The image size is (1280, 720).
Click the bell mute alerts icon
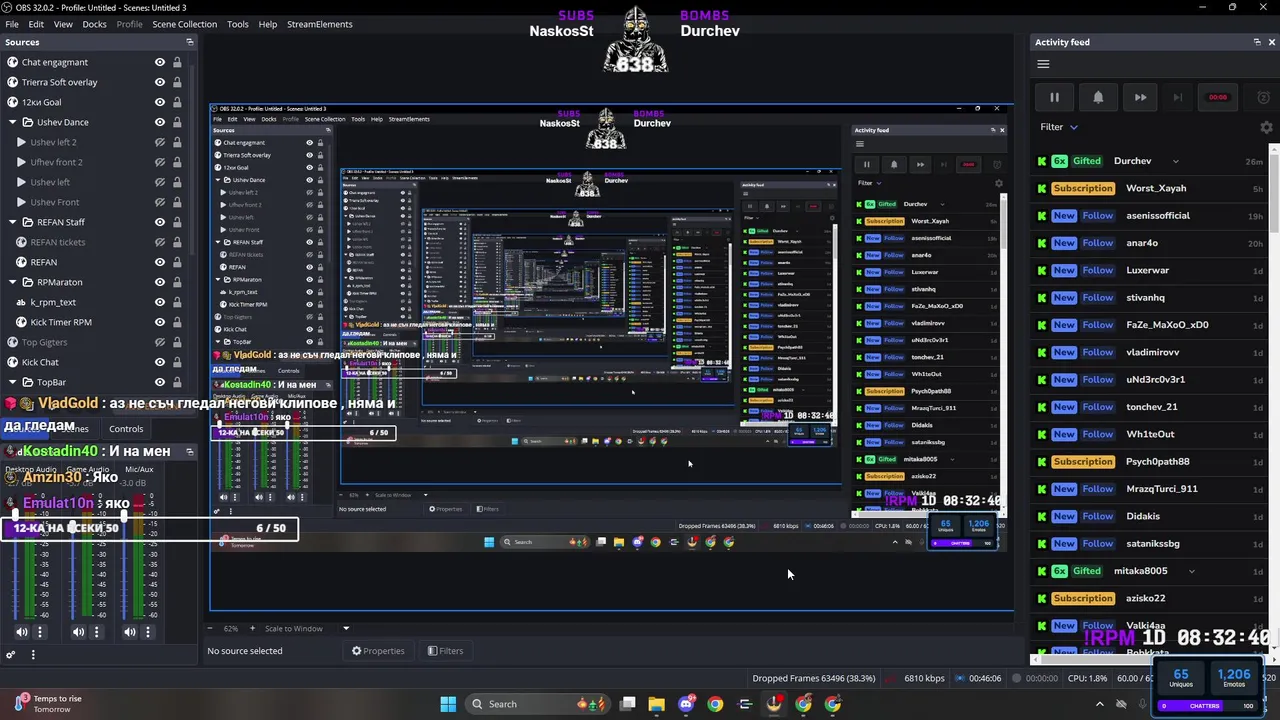1098,97
